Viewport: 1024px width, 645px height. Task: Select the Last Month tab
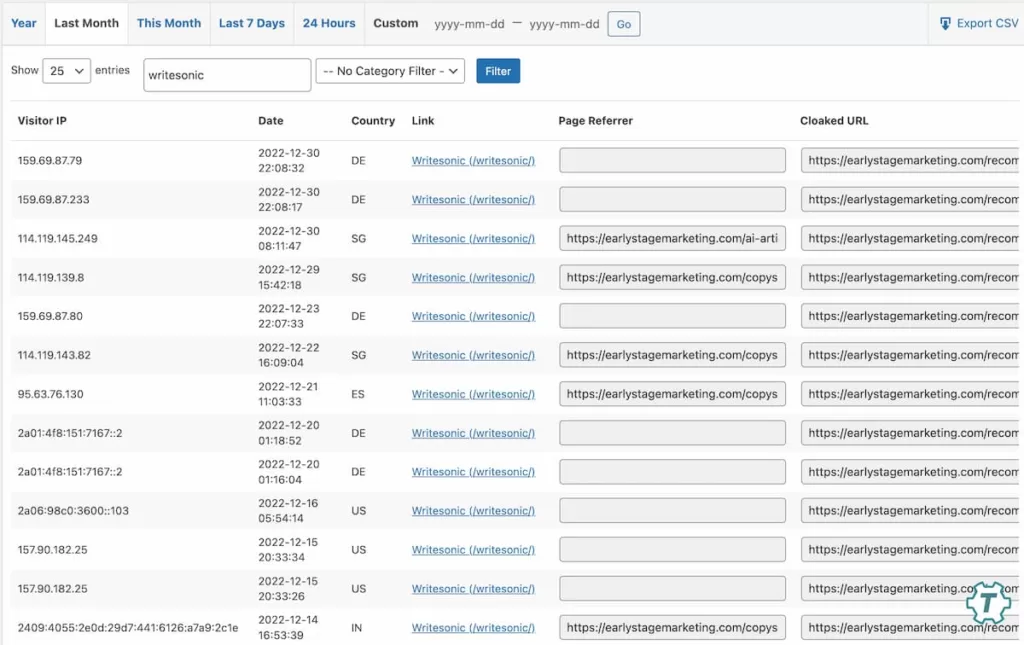point(86,23)
